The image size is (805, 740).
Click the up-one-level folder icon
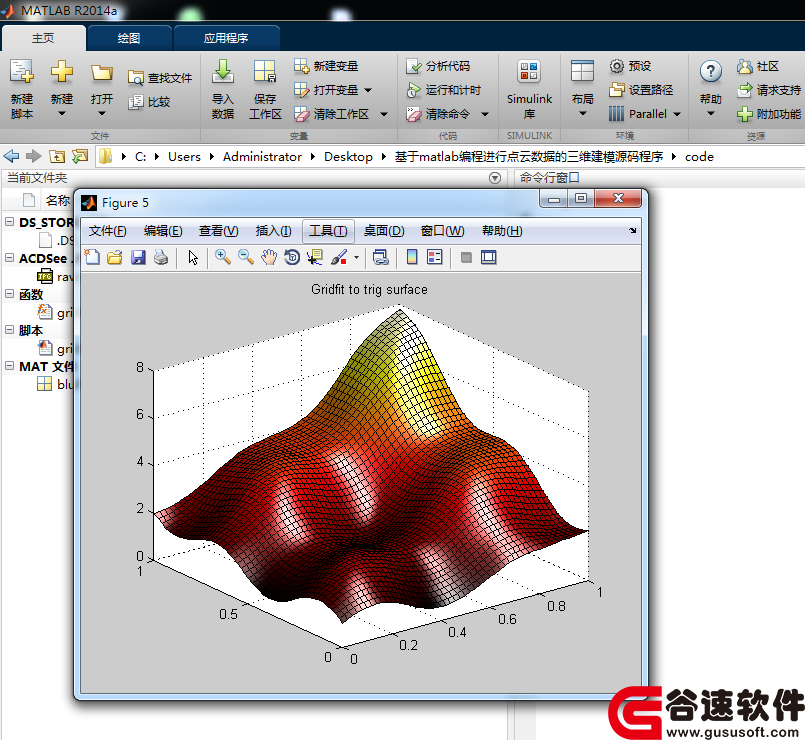(57, 156)
